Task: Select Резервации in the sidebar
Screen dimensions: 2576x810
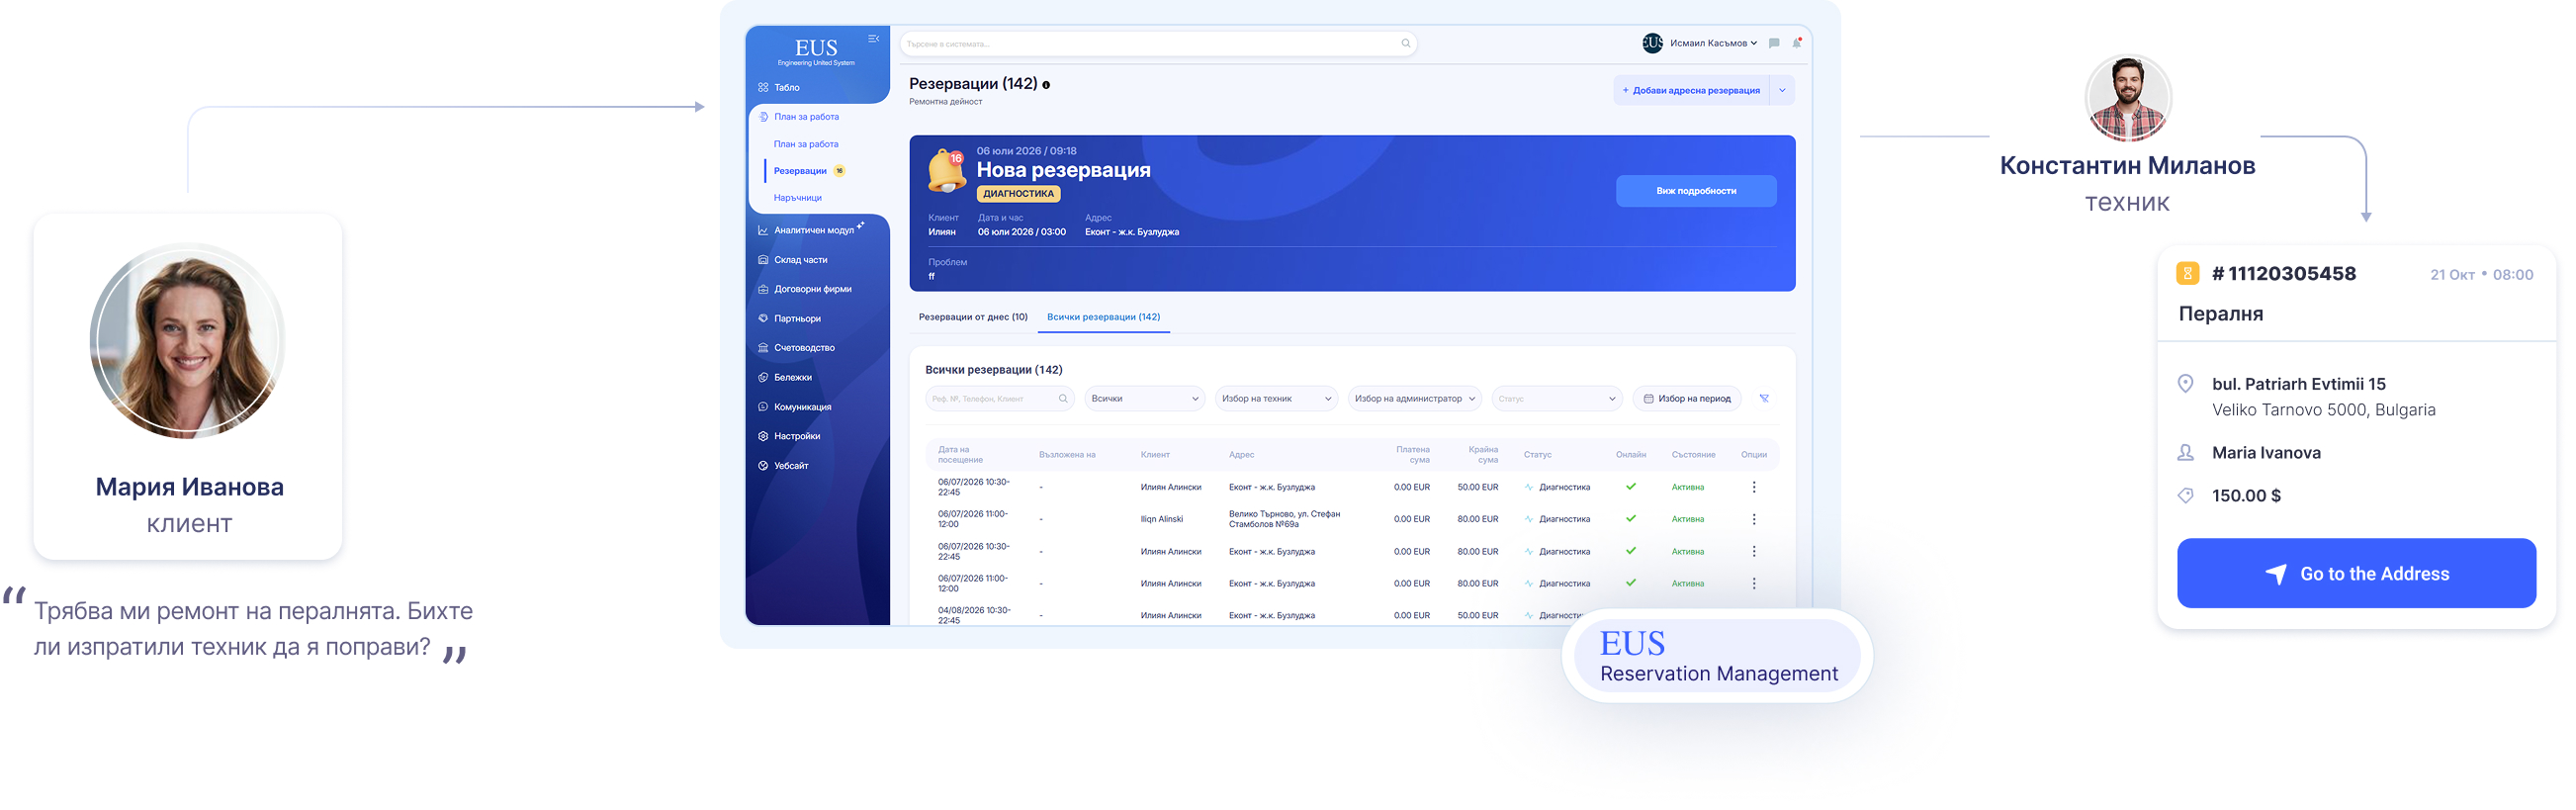Action: [800, 171]
